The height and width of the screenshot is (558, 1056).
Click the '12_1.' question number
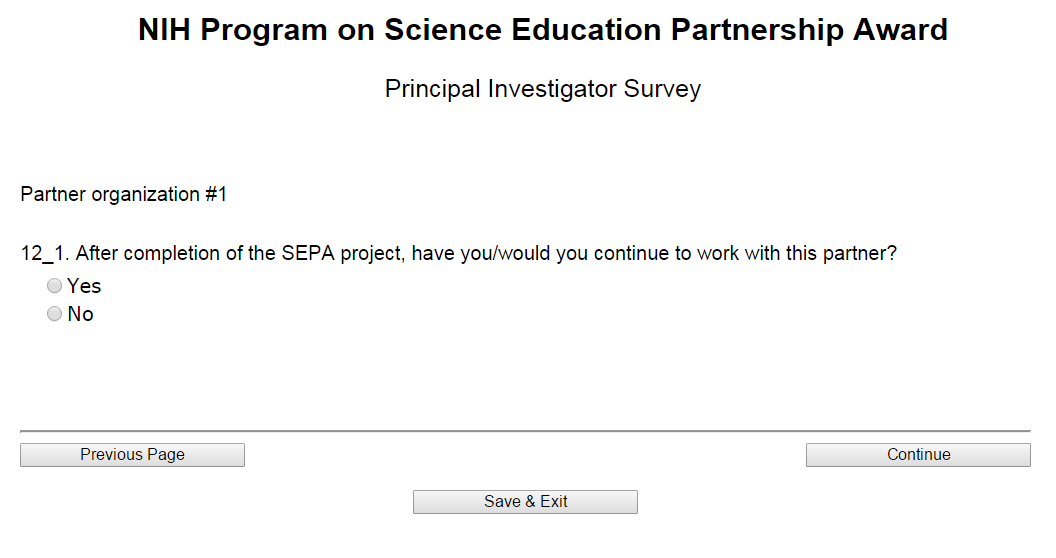click(x=45, y=253)
